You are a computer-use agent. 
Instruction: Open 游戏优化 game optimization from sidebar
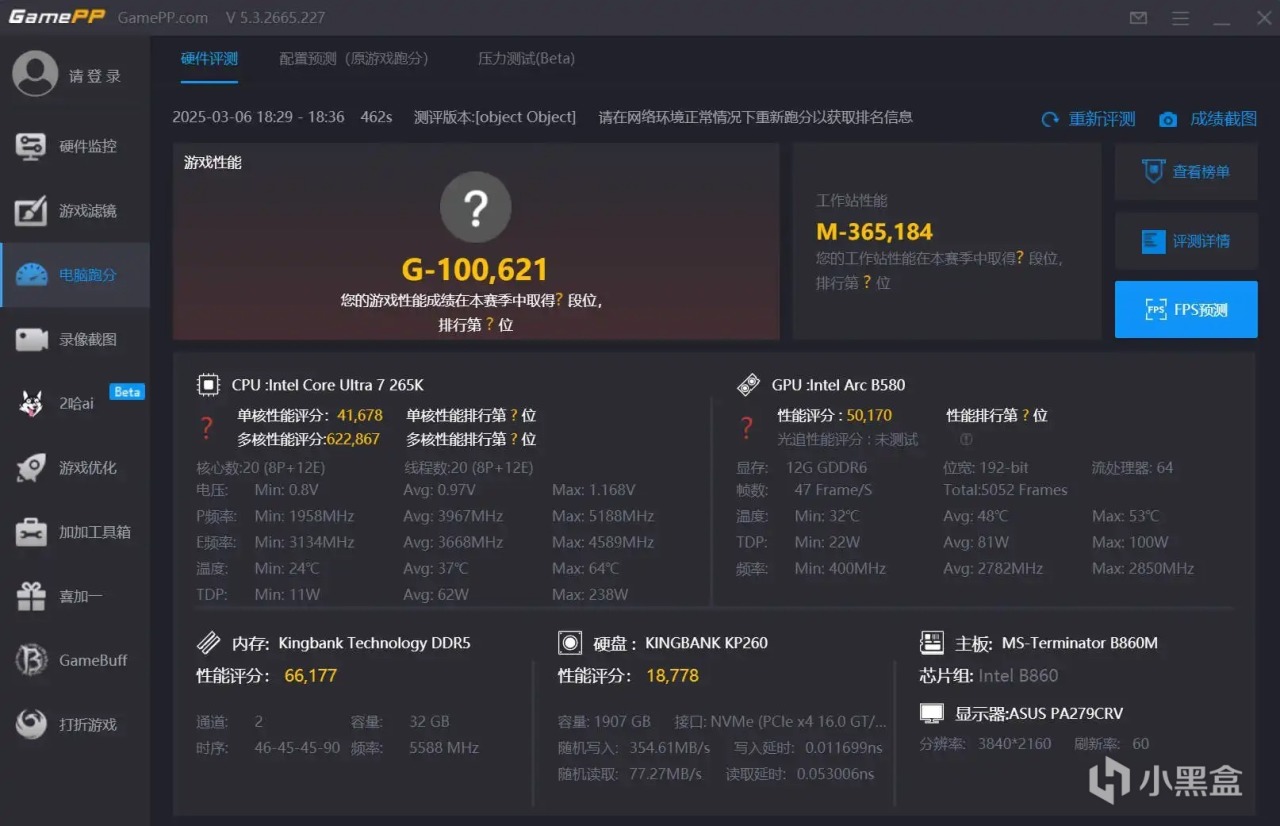click(75, 467)
